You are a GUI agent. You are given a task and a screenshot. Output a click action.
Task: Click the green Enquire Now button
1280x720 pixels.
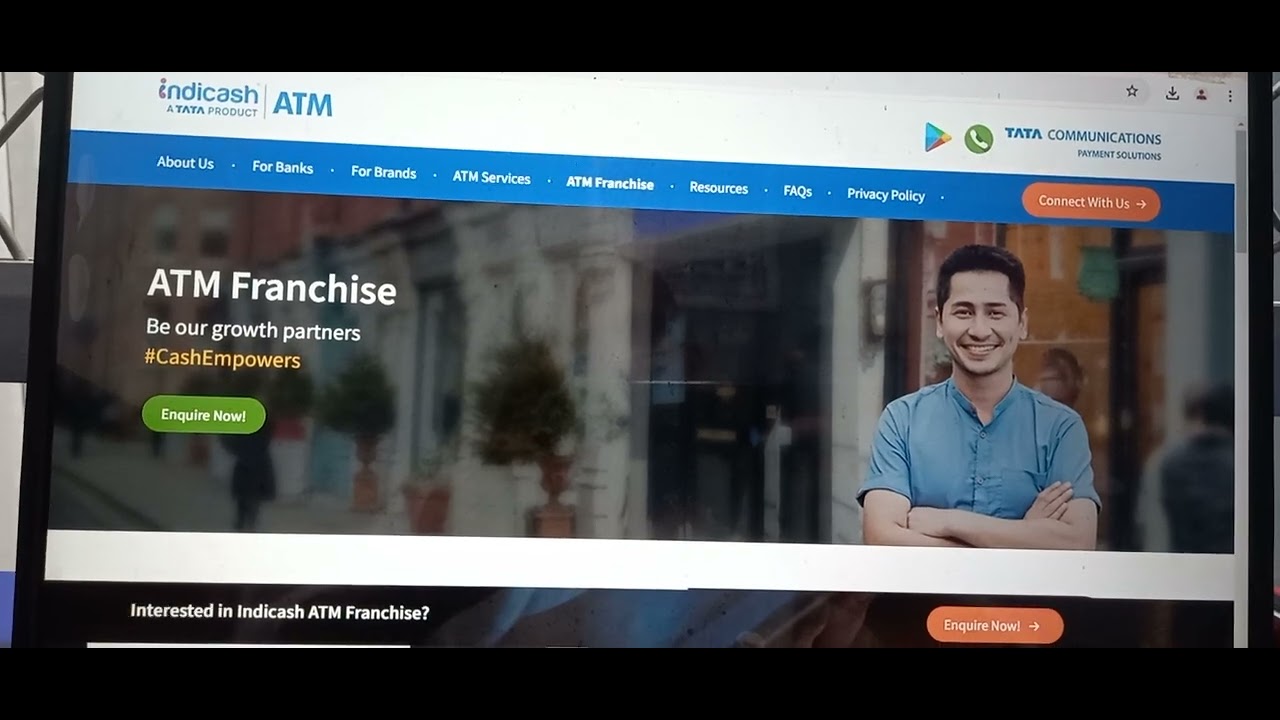click(x=203, y=415)
